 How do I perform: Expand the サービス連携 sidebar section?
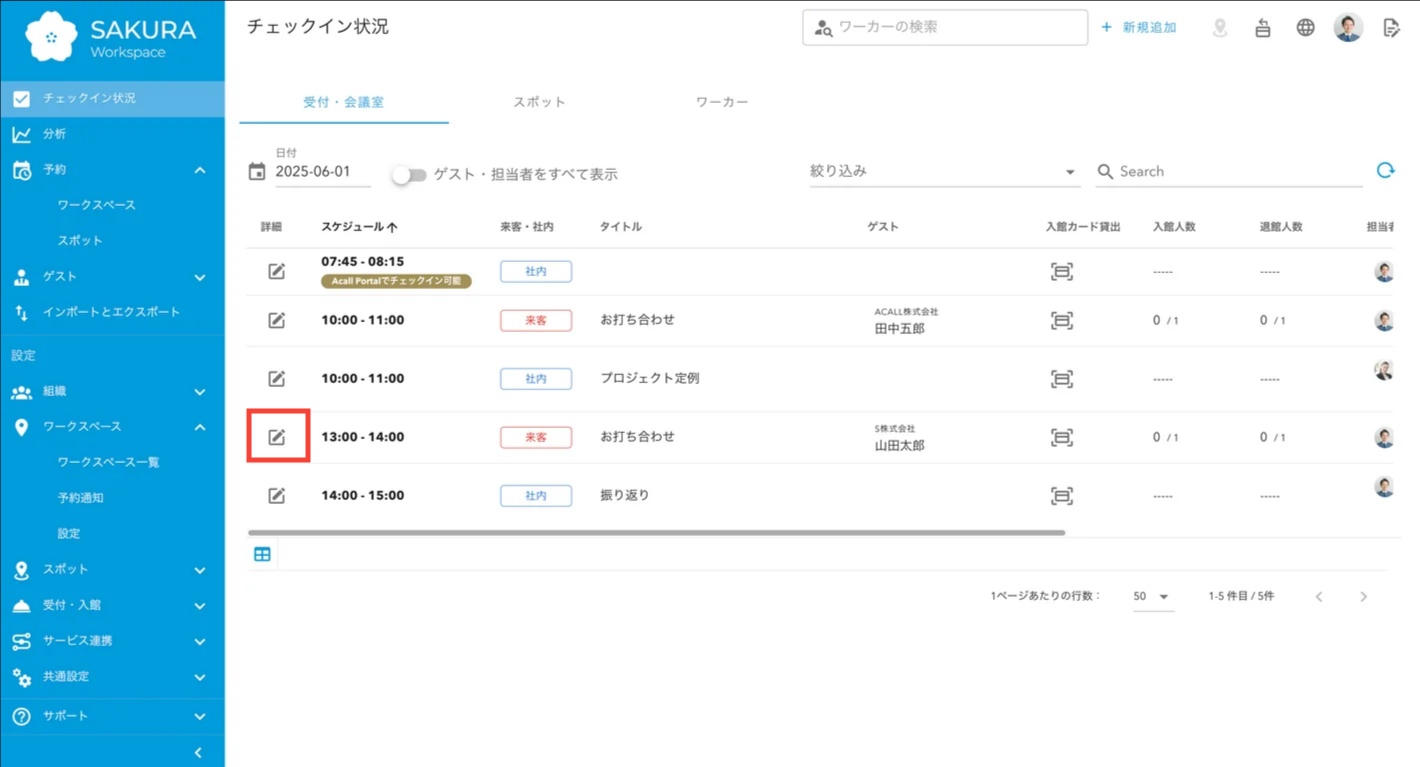200,641
